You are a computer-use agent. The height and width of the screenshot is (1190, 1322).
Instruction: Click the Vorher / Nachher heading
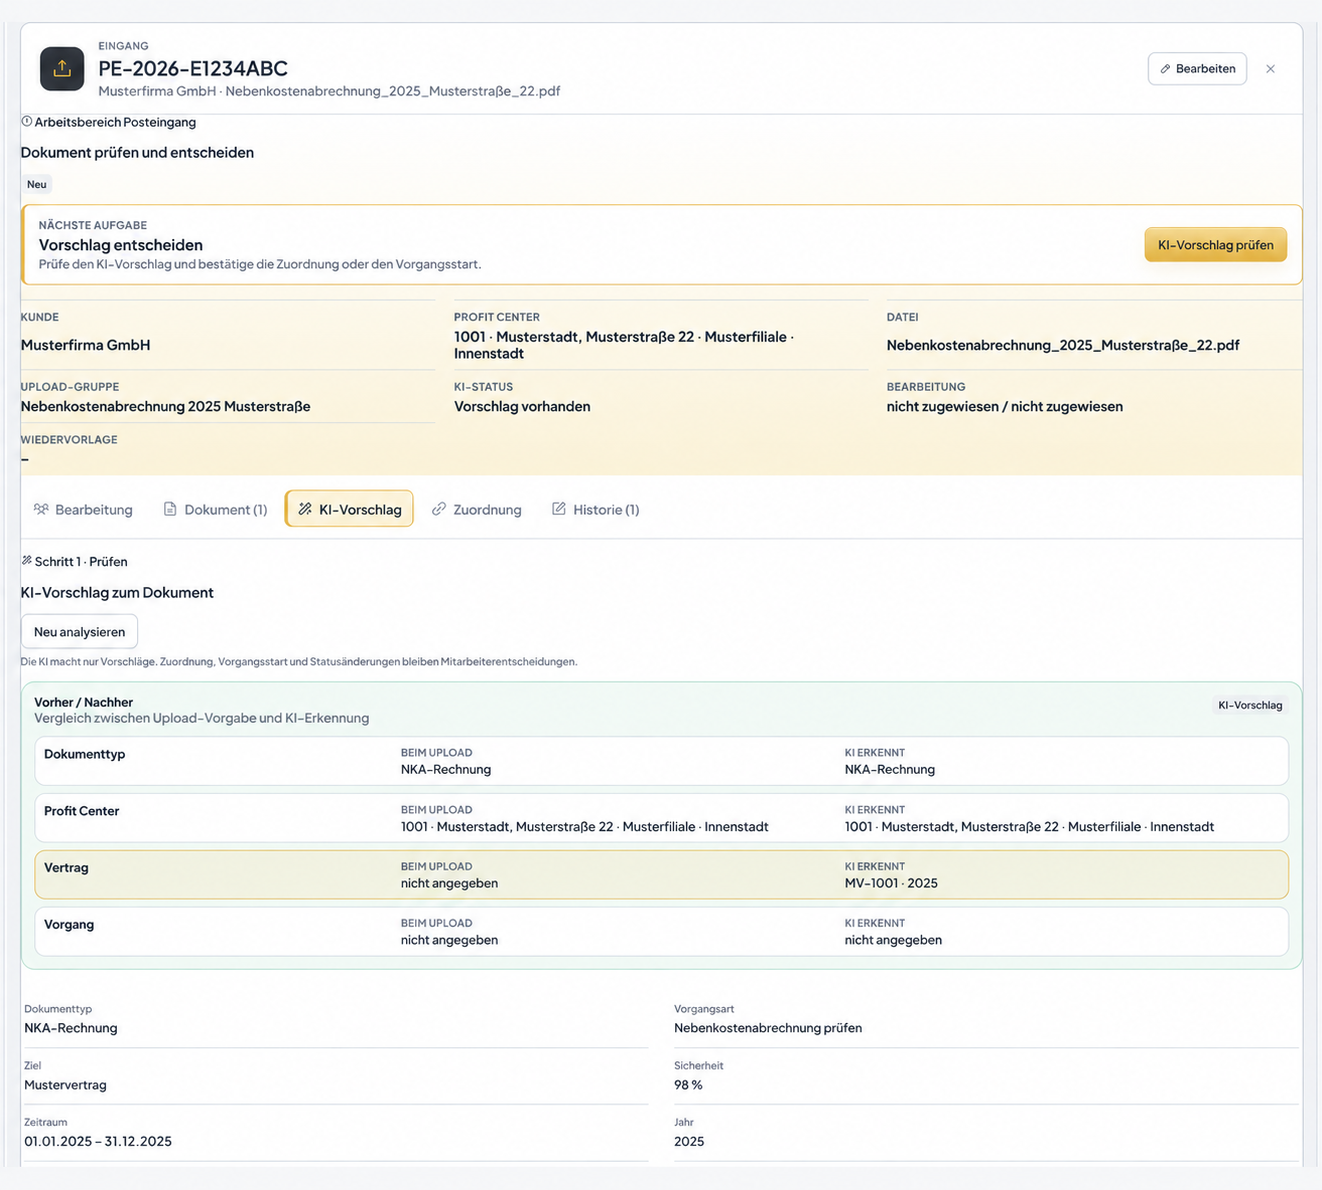pyautogui.click(x=83, y=702)
